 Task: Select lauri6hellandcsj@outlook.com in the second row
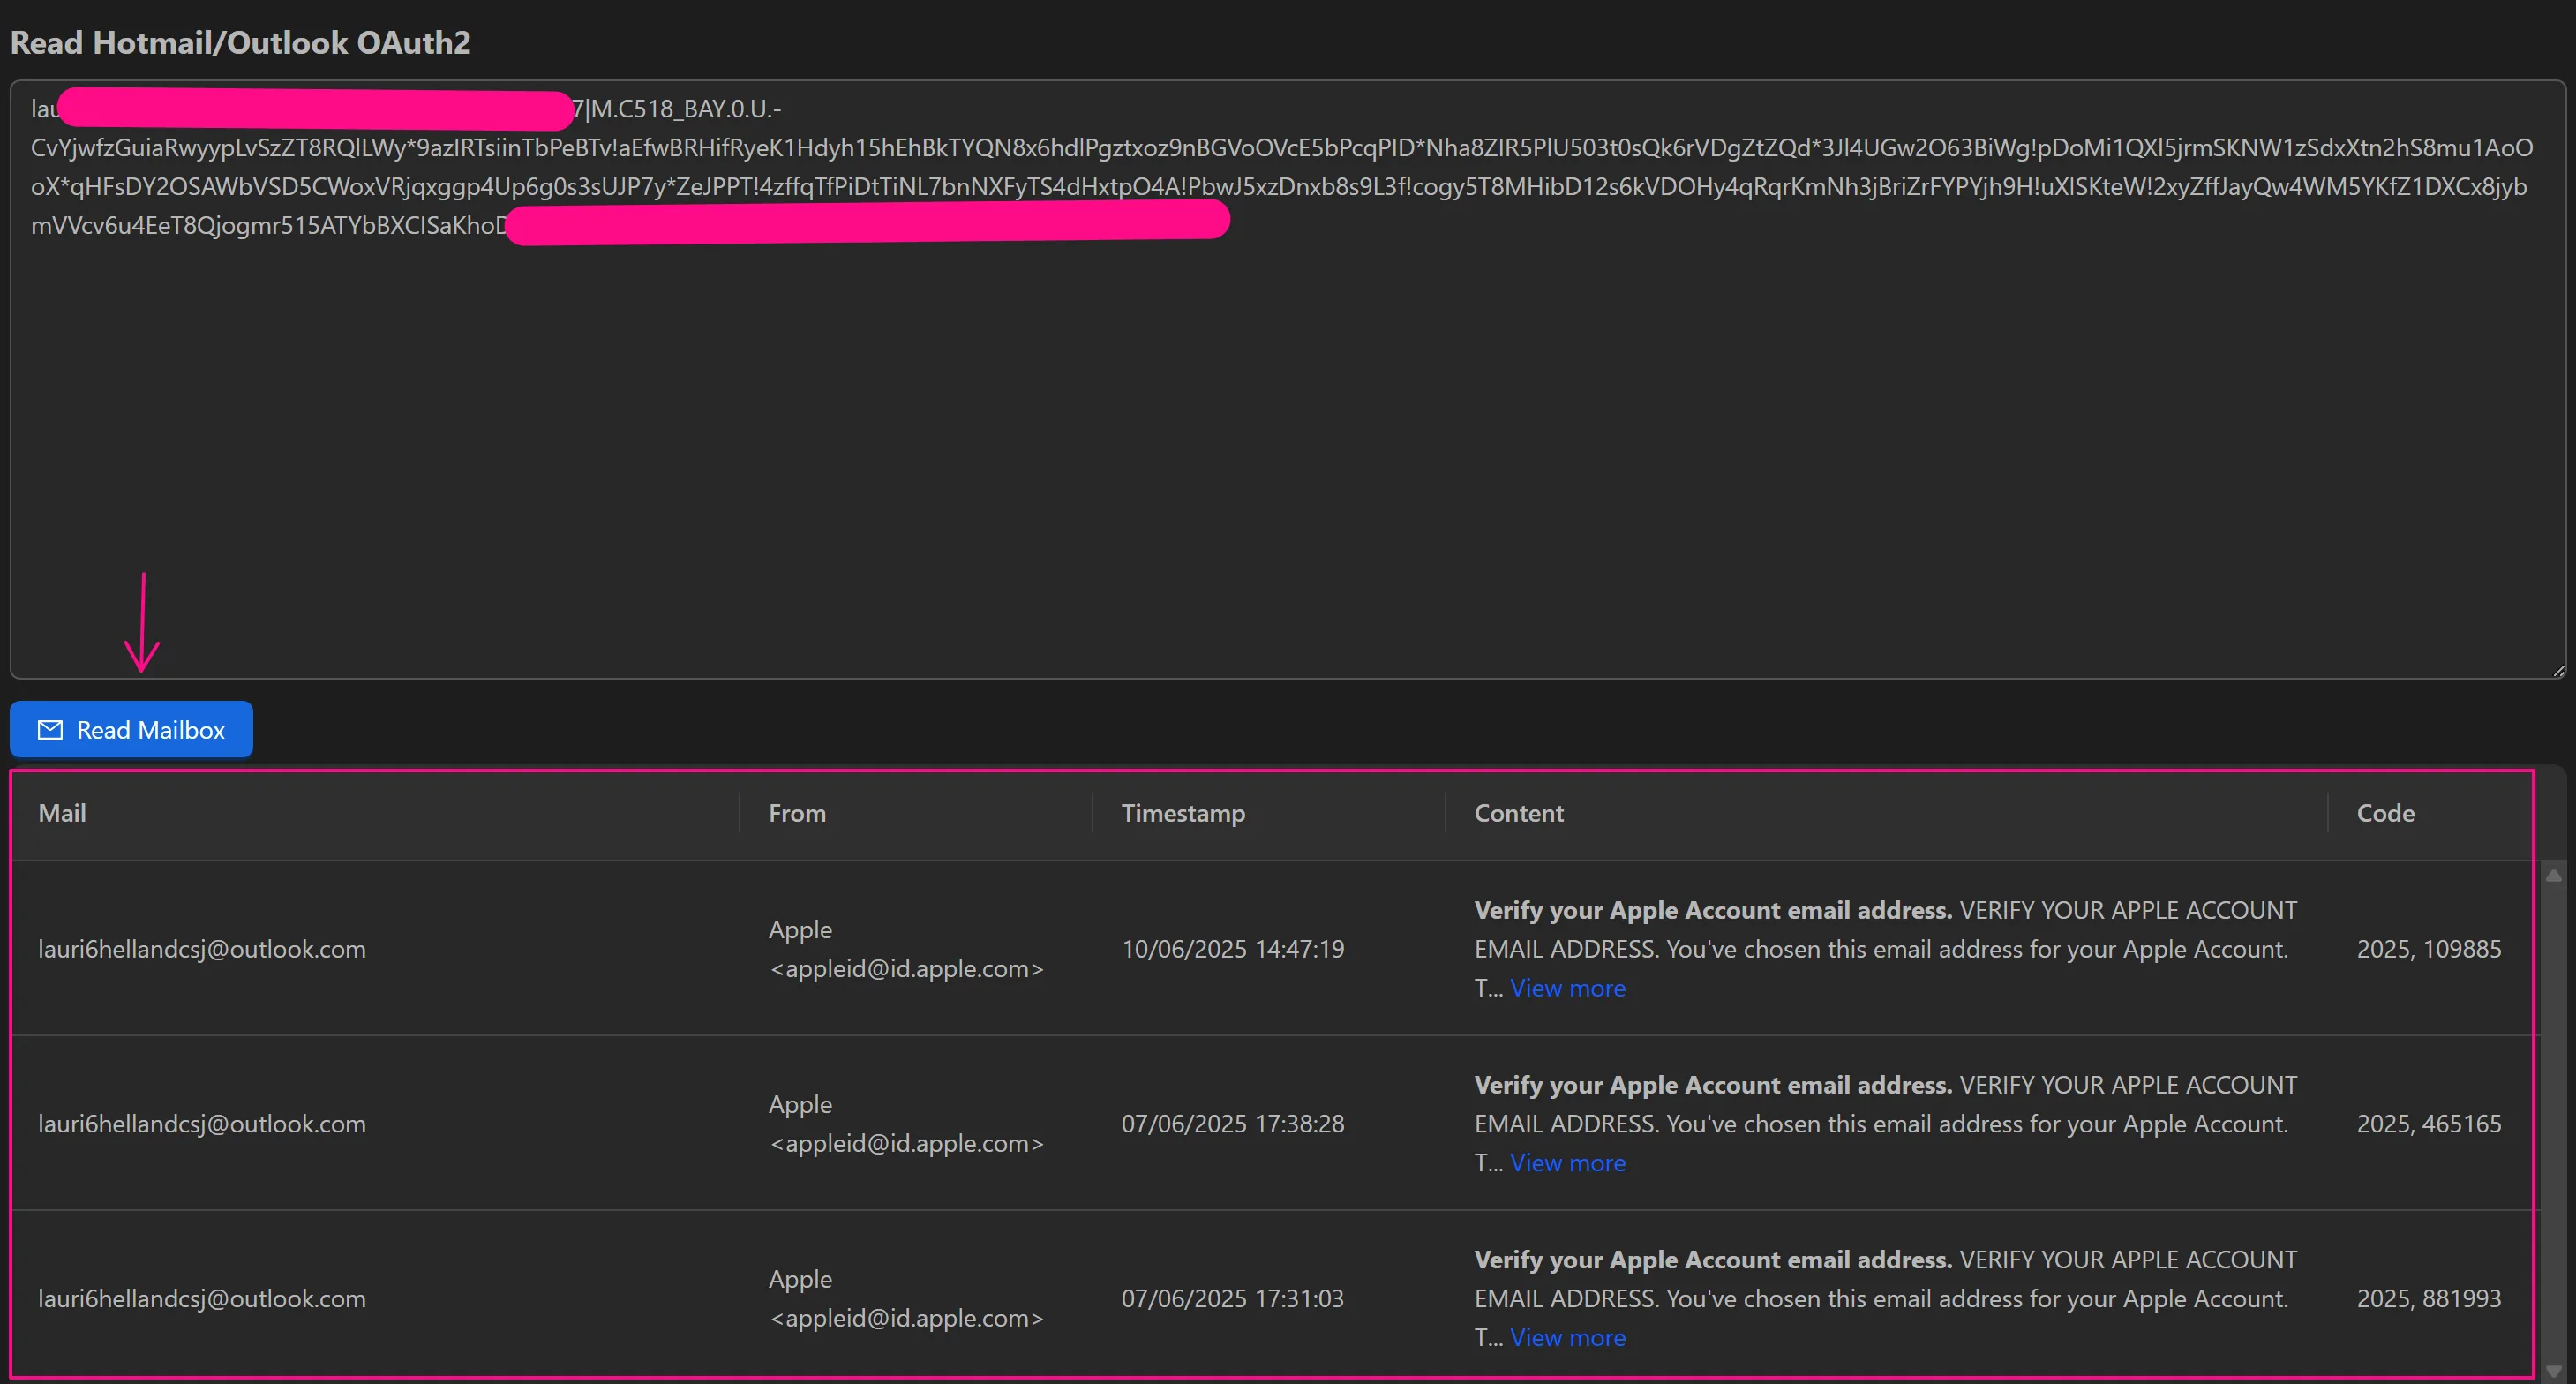202,1123
